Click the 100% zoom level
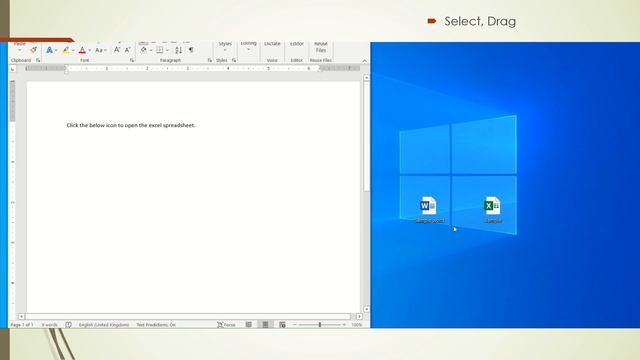The width and height of the screenshot is (640, 360). pos(357,325)
